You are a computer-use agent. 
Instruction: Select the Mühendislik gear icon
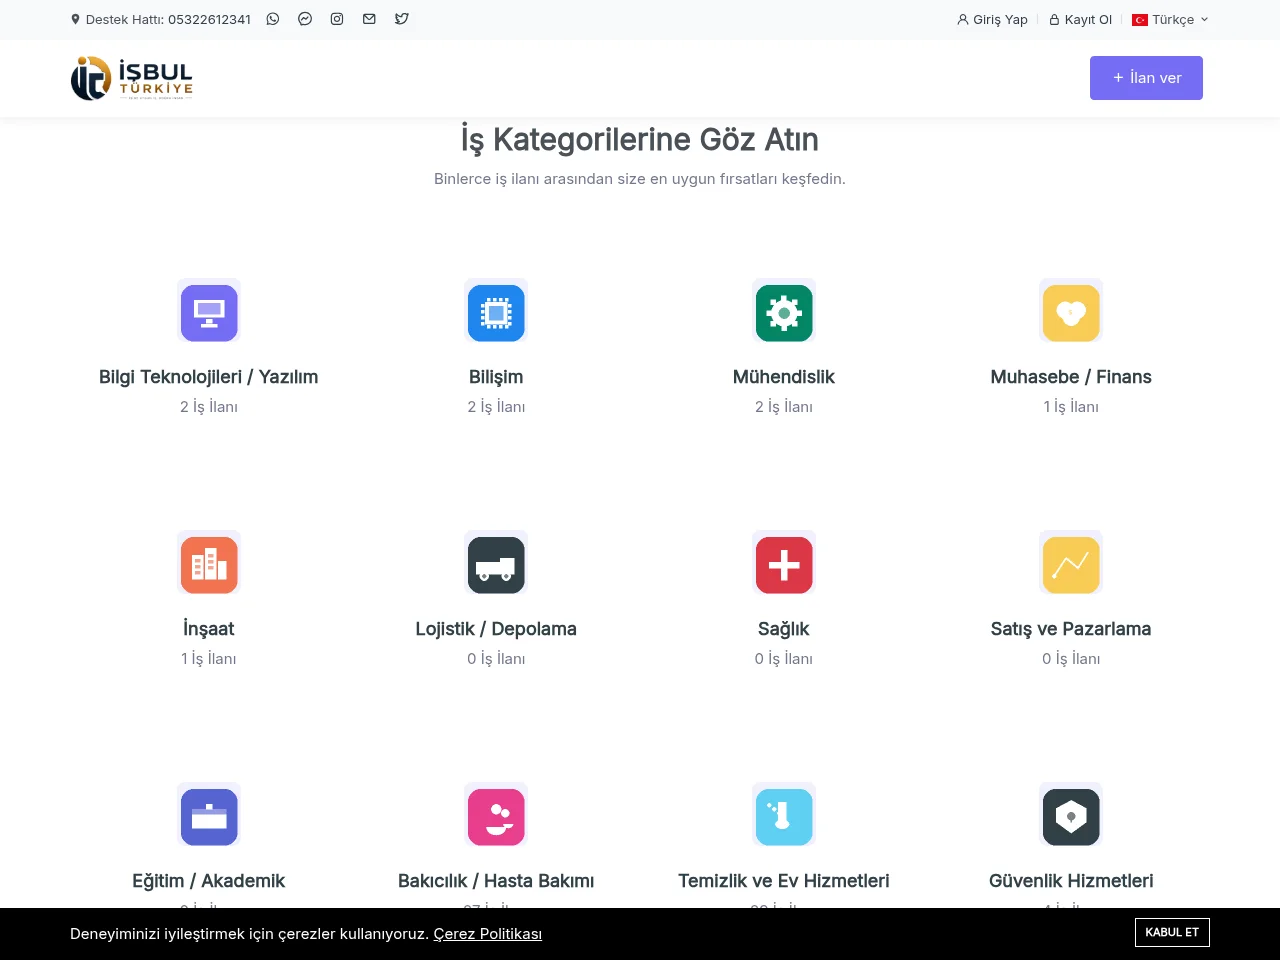(x=784, y=313)
